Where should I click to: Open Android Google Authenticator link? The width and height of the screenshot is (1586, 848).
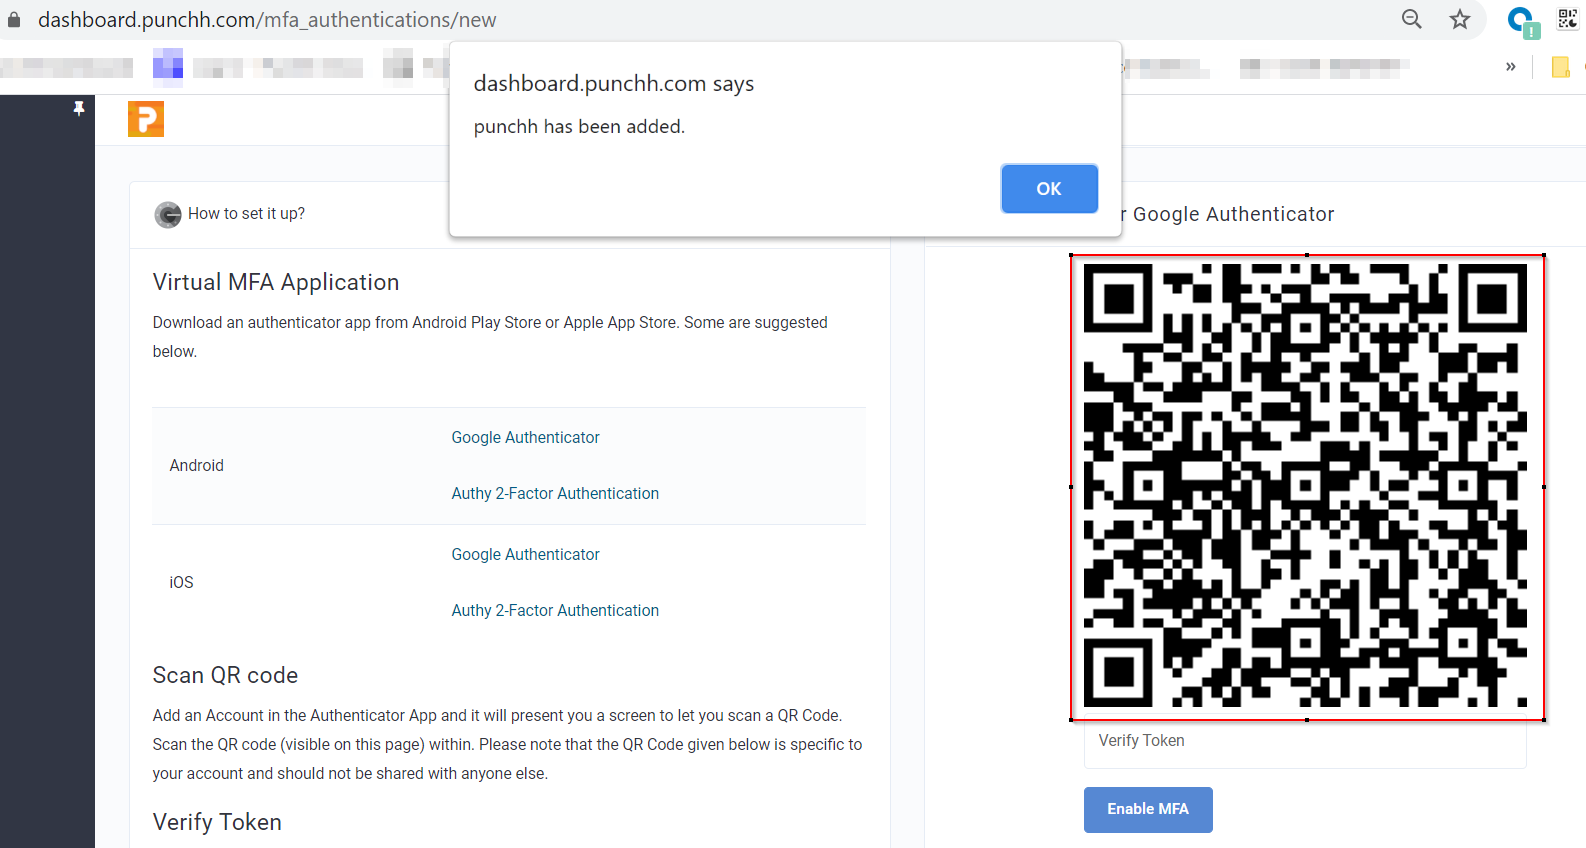click(525, 438)
